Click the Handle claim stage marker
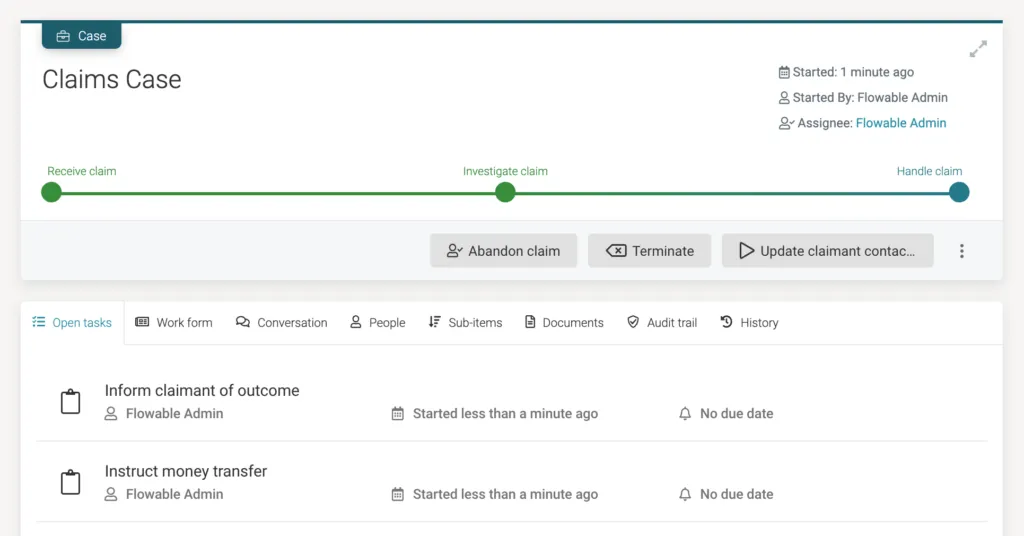 point(959,193)
